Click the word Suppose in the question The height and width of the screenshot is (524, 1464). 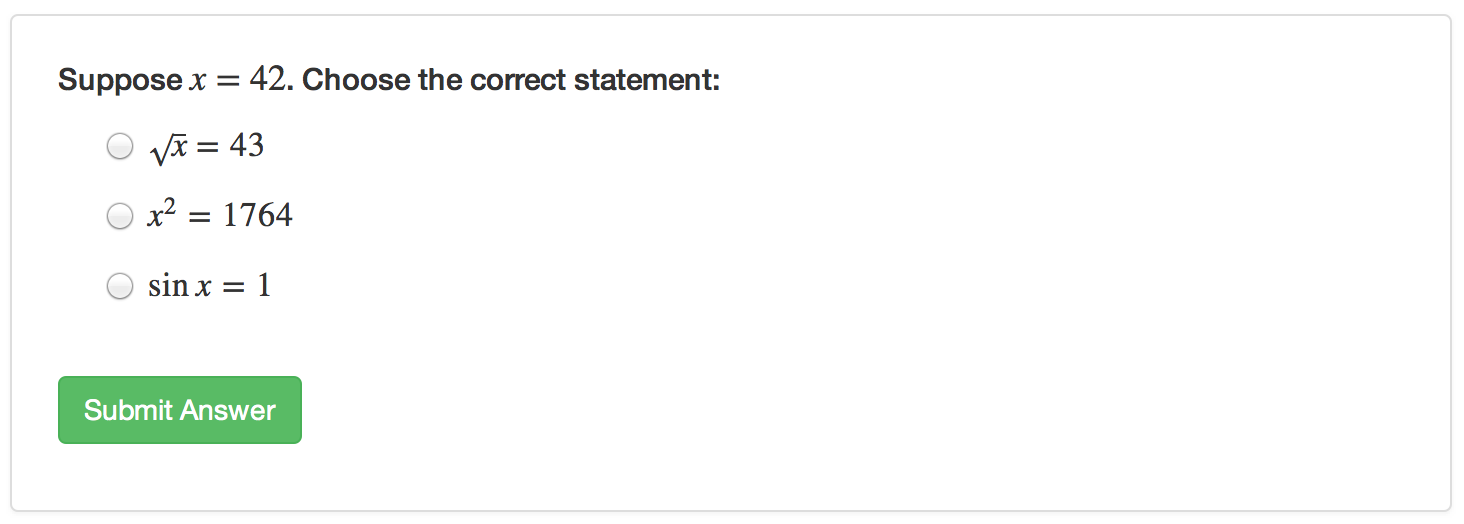click(x=119, y=80)
